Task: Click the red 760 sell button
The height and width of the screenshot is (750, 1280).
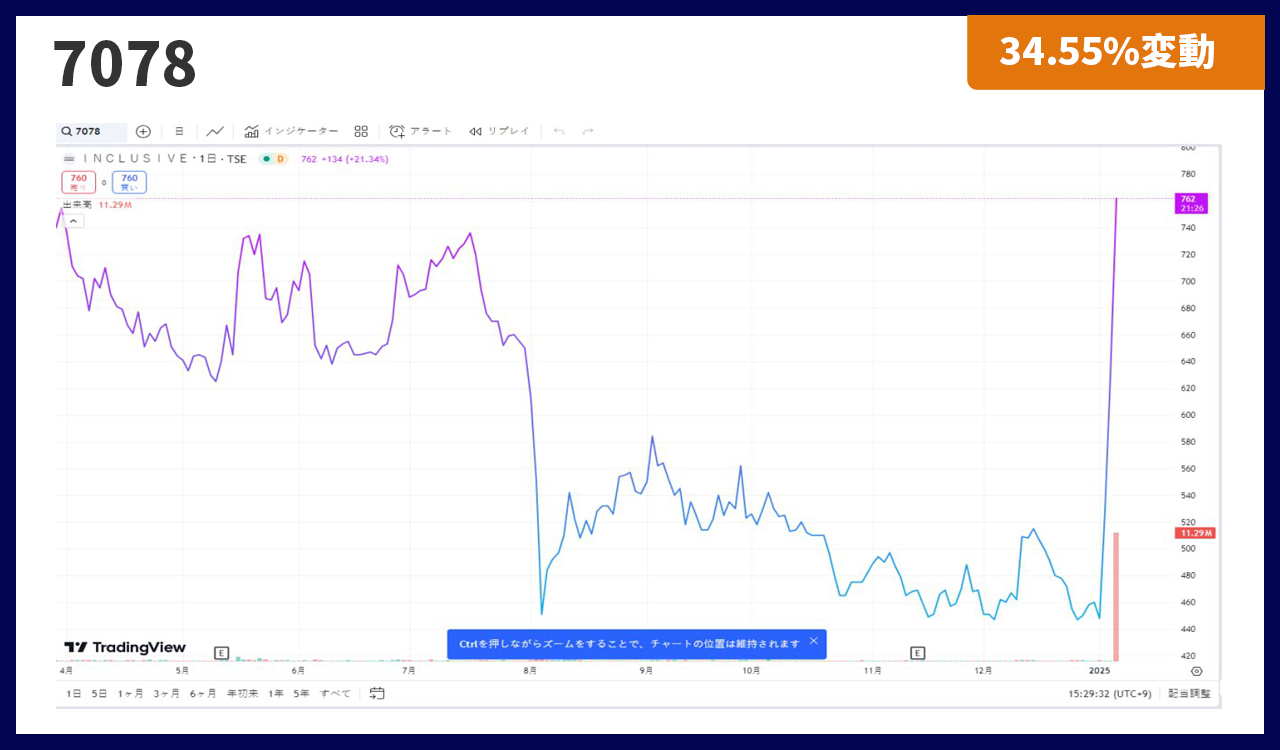Action: coord(78,182)
